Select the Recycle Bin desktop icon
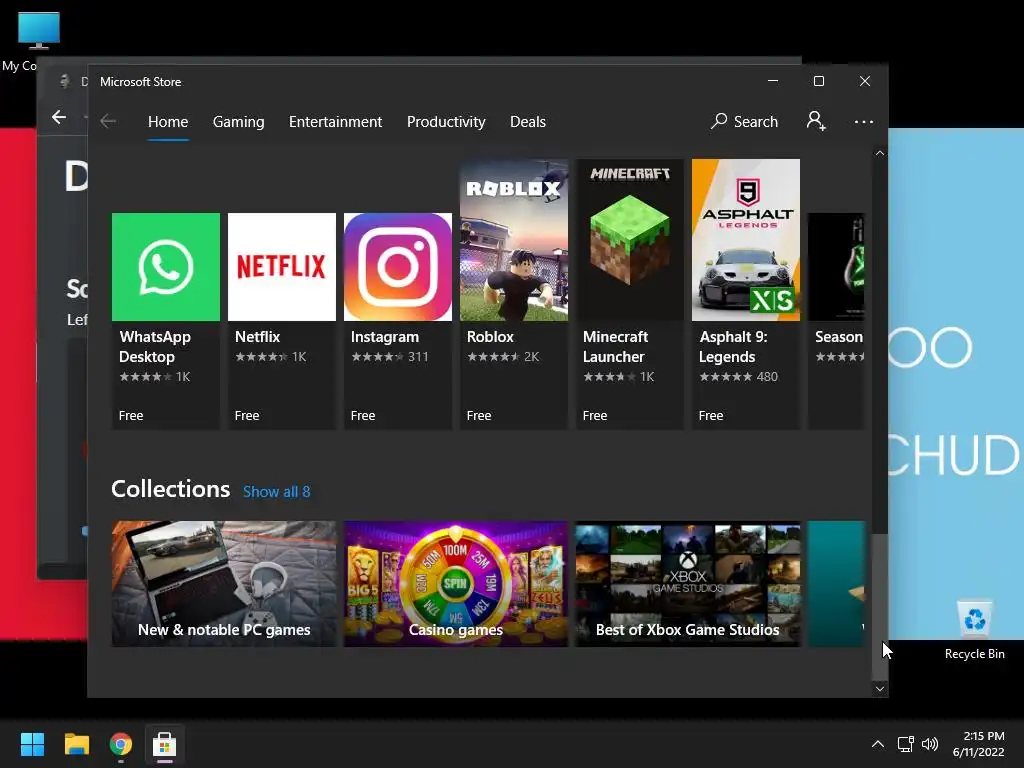This screenshot has width=1024, height=768. click(x=974, y=630)
